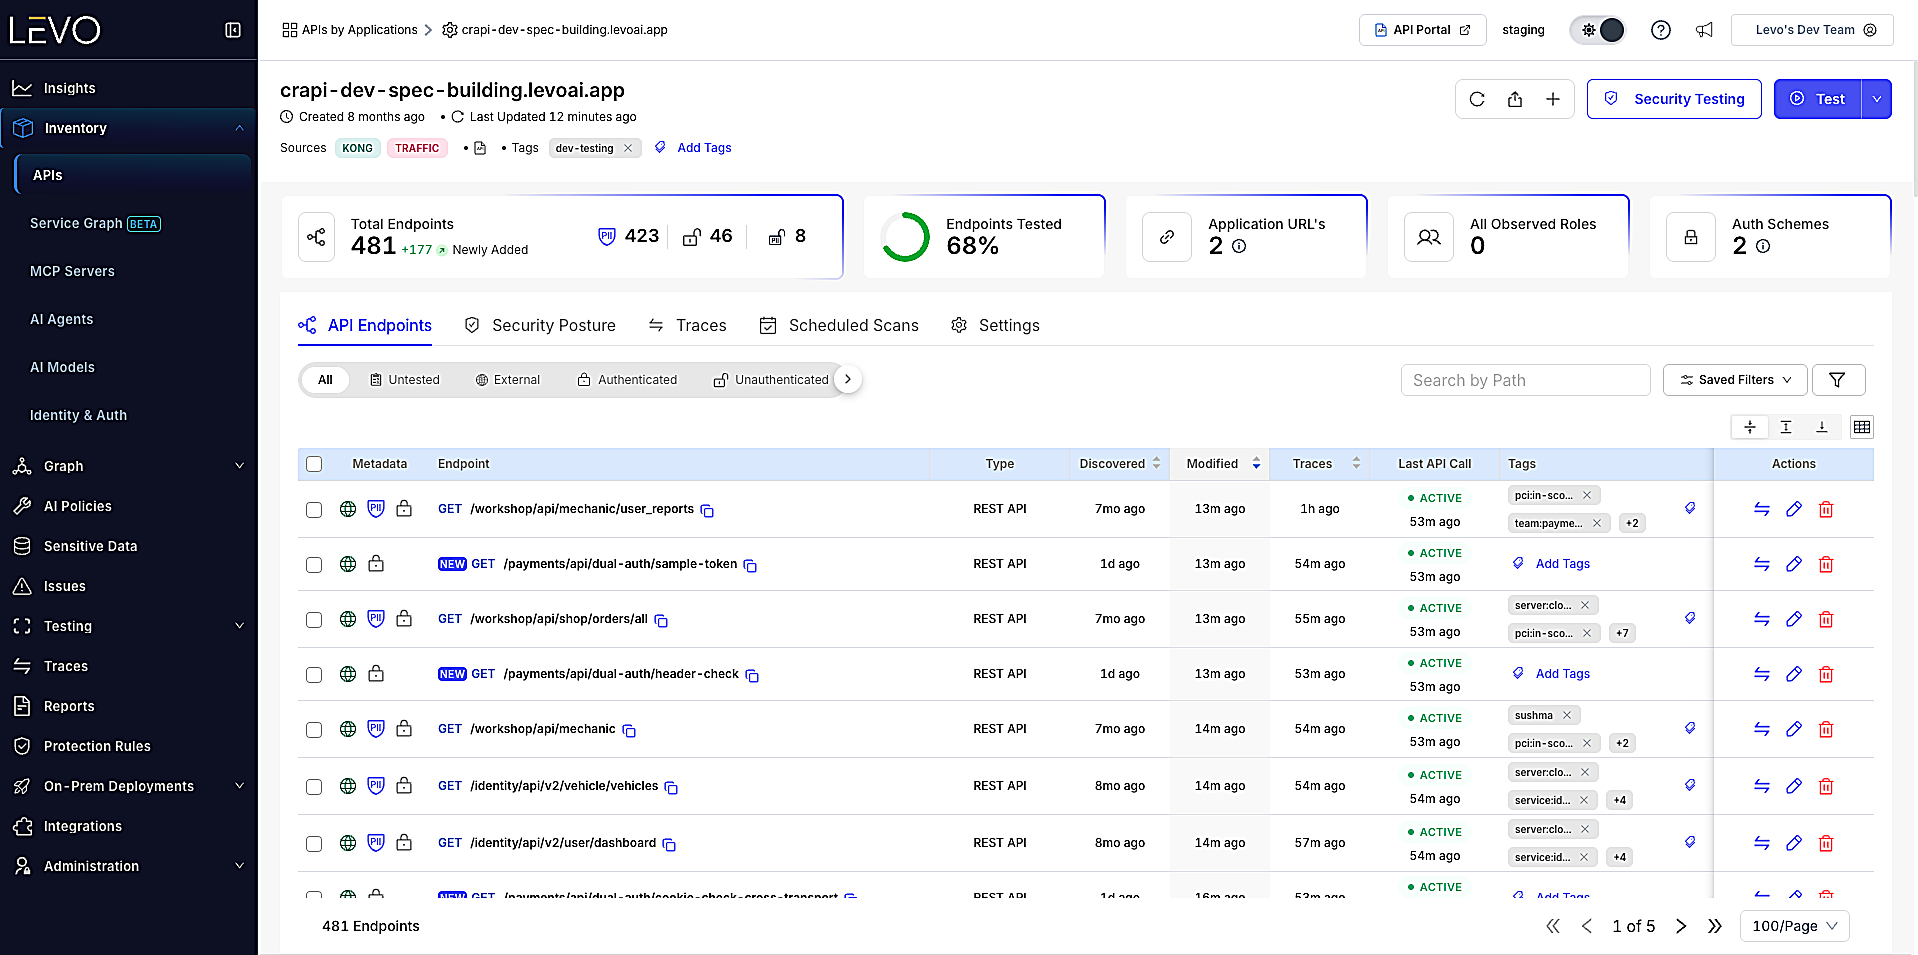Viewport: 1918px width, 955px height.
Task: Click the document icon next to TRAFFIC source
Action: point(480,148)
